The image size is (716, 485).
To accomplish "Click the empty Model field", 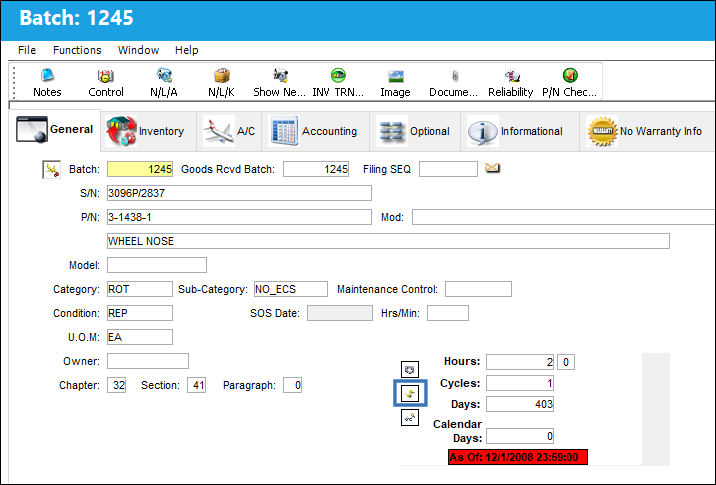I will coord(157,265).
